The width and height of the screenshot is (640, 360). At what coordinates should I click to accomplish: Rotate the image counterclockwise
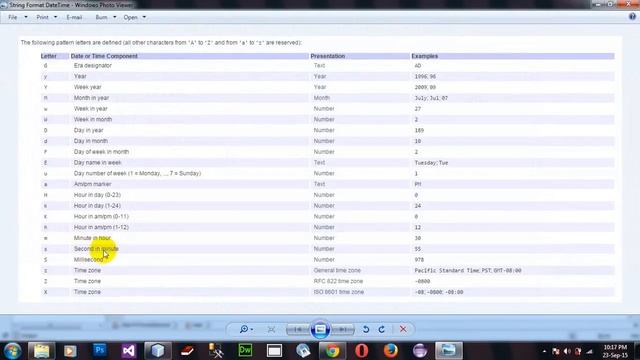[x=366, y=329]
